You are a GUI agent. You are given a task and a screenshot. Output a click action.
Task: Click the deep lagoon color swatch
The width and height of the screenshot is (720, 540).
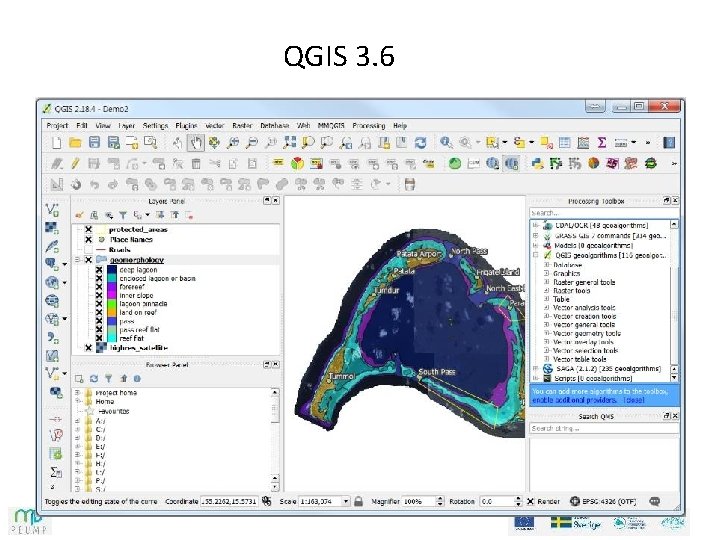point(112,270)
